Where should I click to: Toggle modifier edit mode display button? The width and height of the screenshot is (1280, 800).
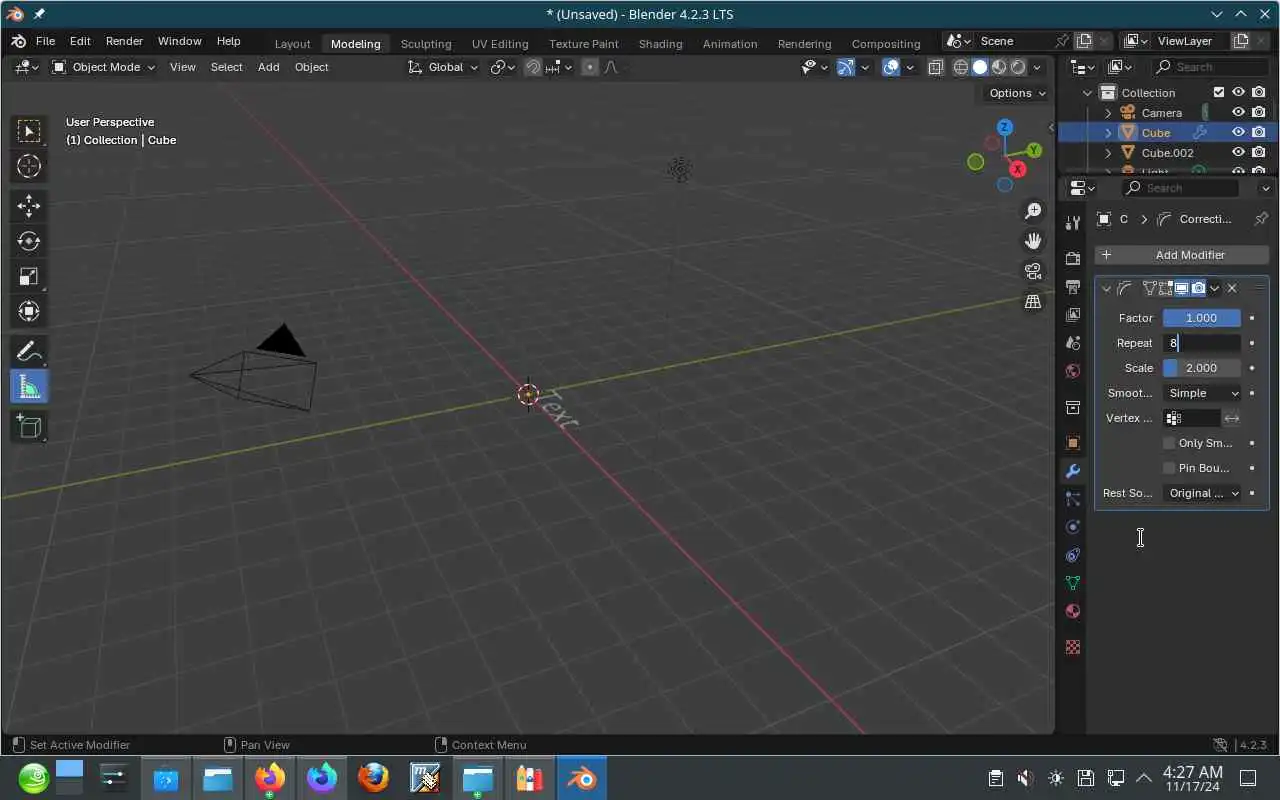(x=1166, y=288)
